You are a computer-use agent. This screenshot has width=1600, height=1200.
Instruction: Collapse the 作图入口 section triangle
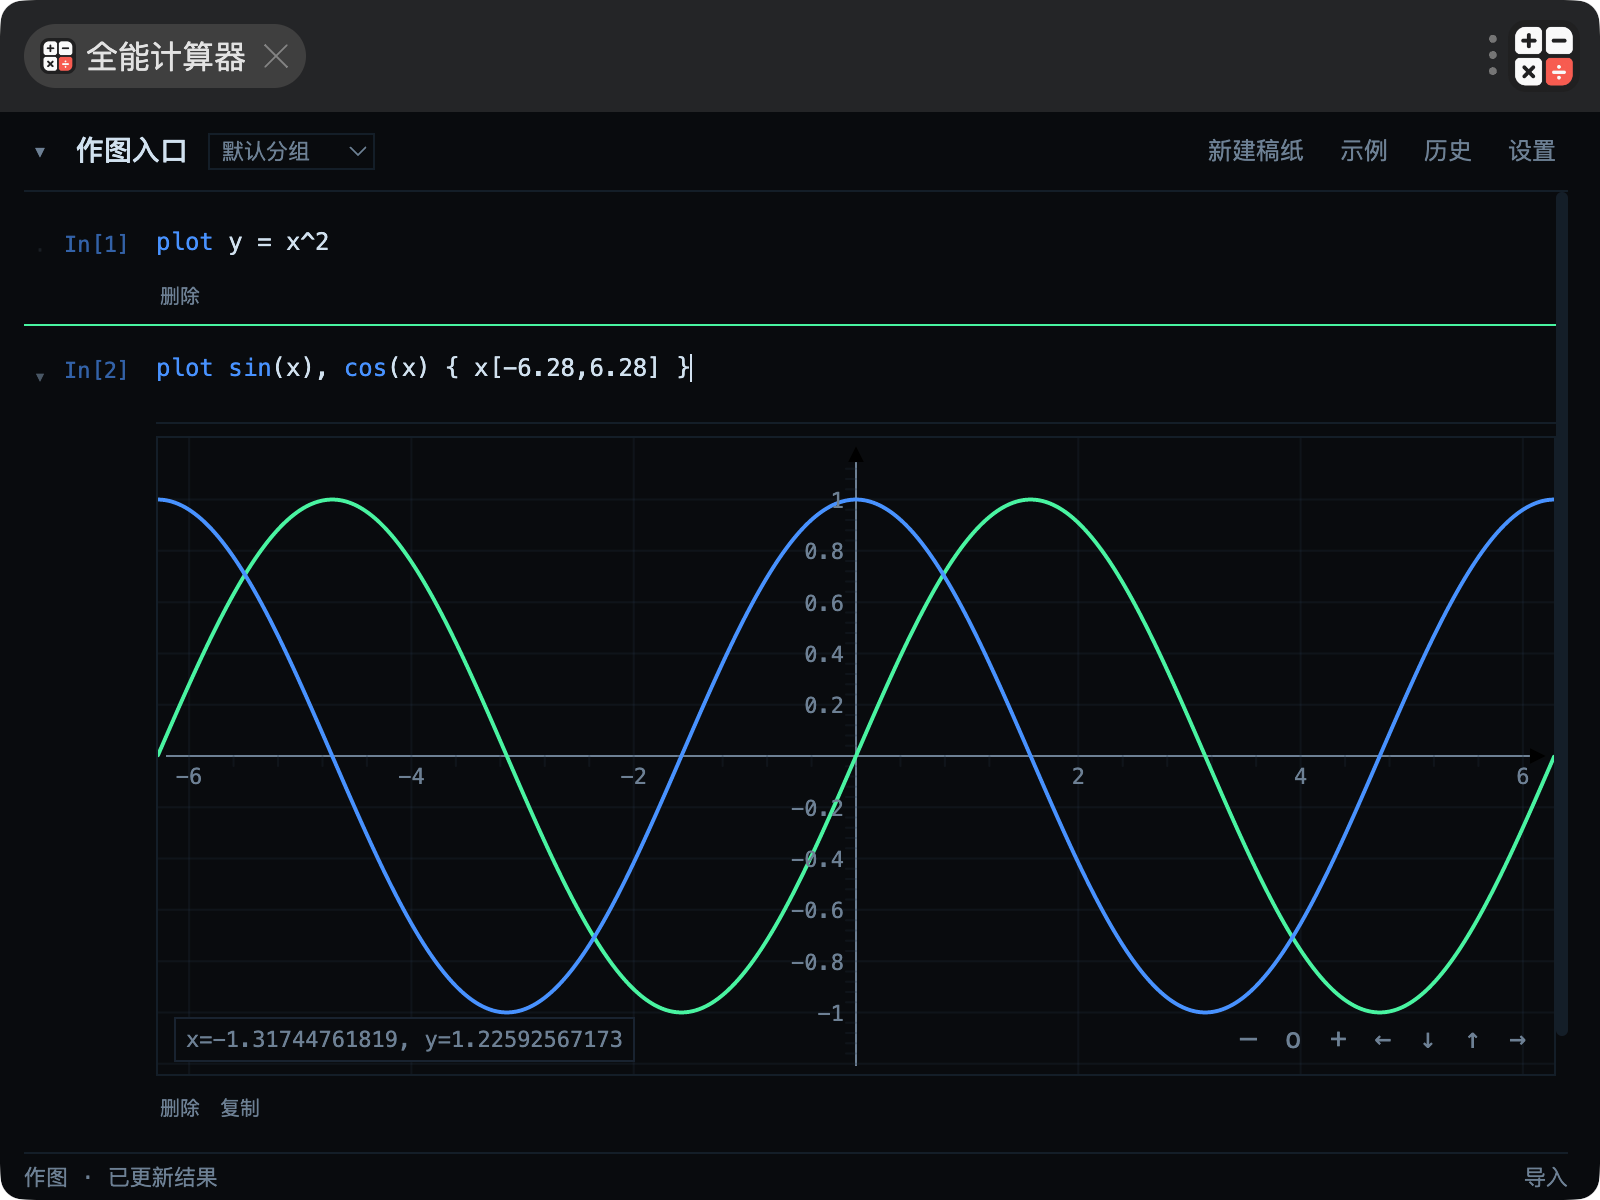click(40, 152)
